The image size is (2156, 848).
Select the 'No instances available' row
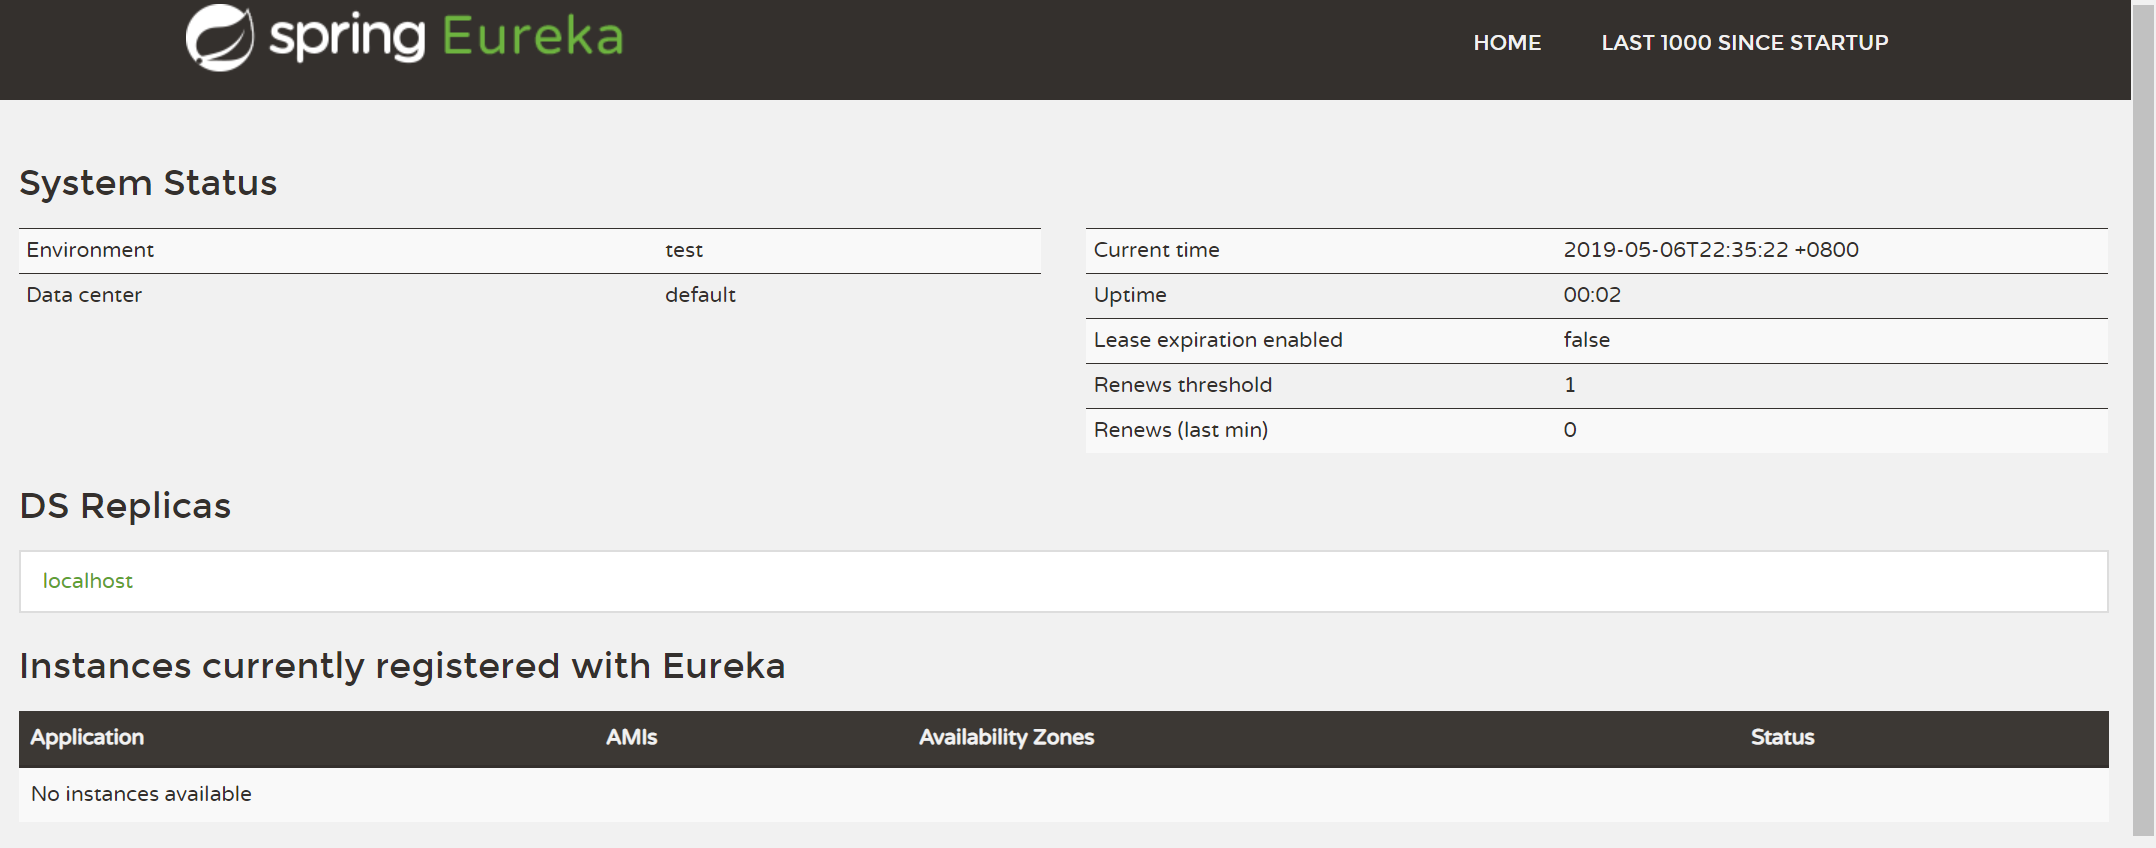click(1064, 795)
